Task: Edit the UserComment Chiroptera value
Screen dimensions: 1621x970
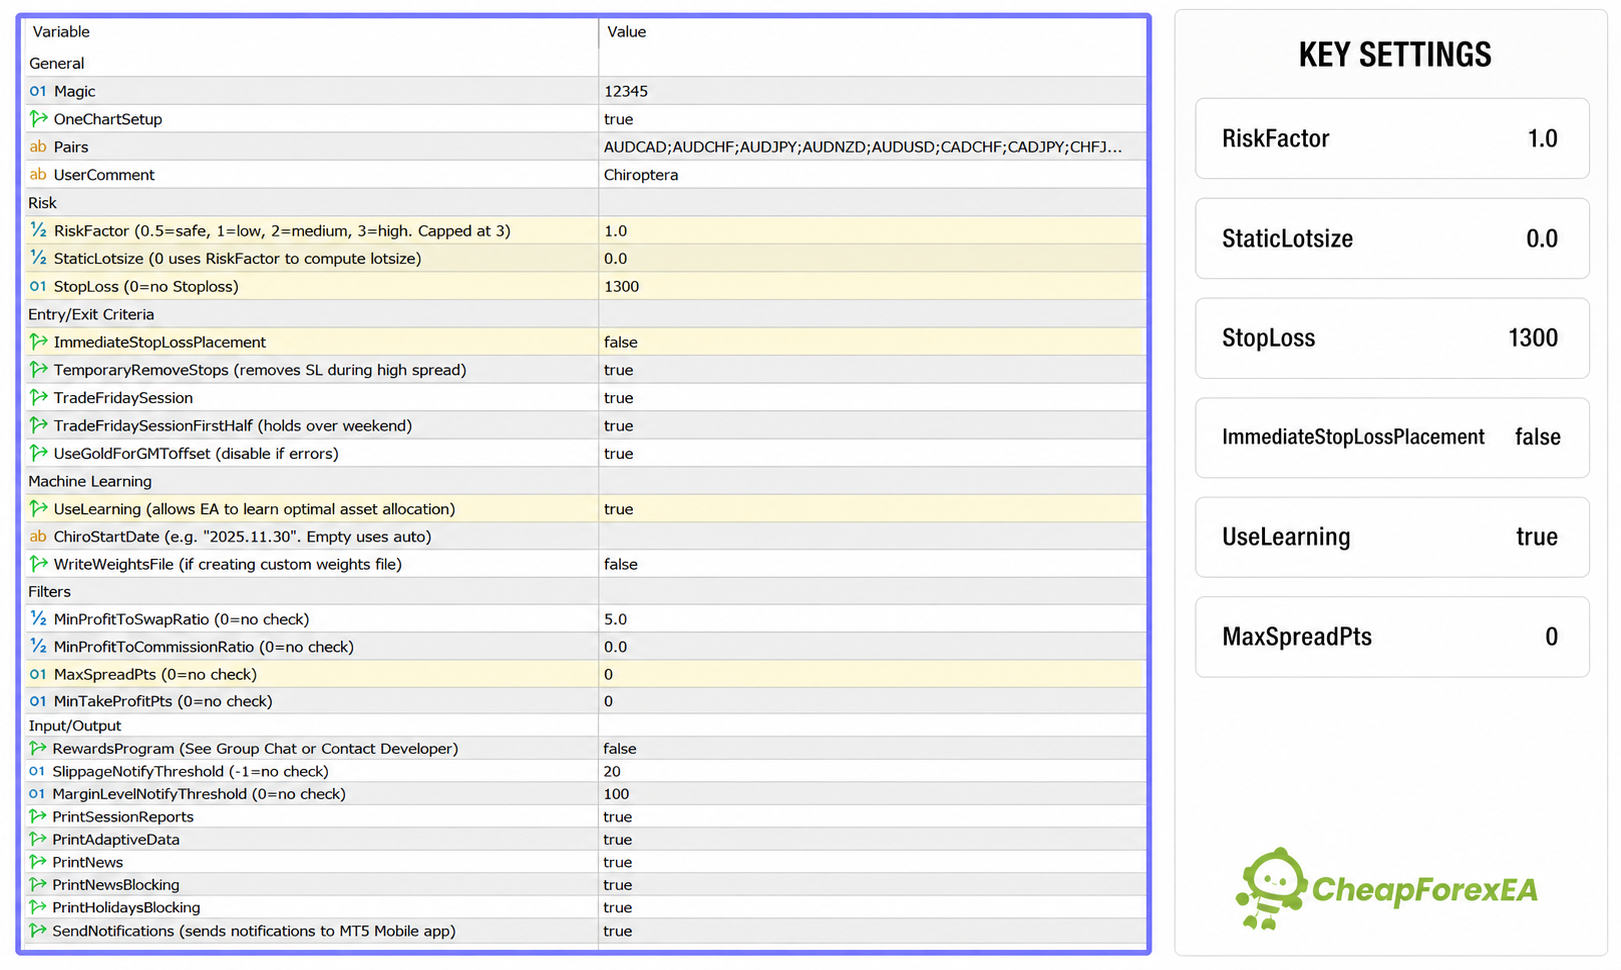Action: pos(872,175)
